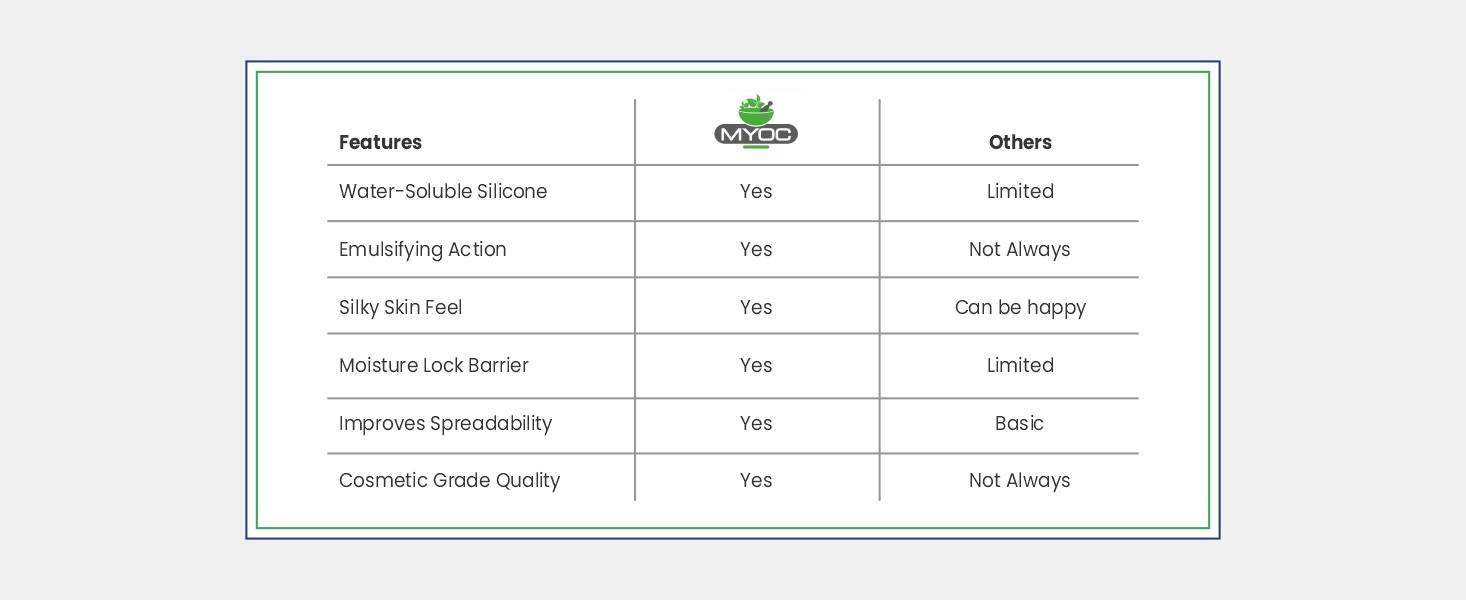Select the Features column header
This screenshot has height=600, width=1466.
pyautogui.click(x=380, y=142)
